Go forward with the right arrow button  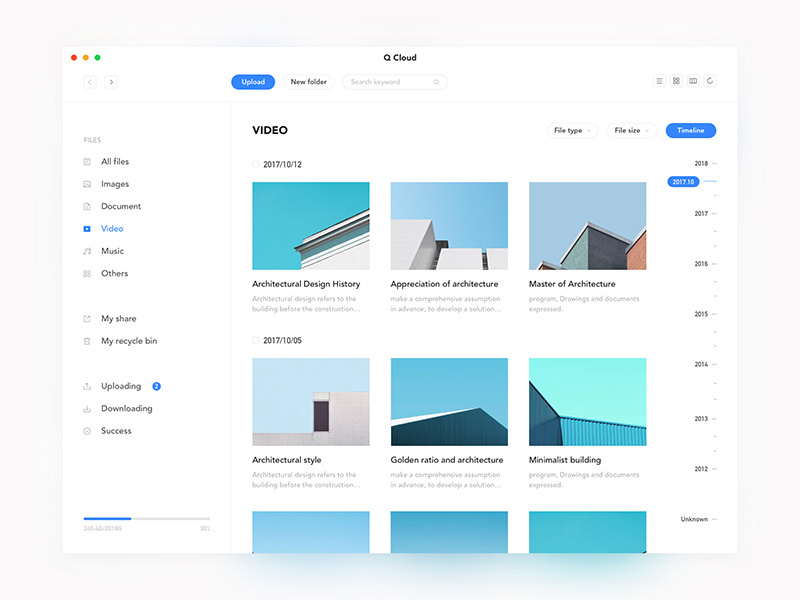(x=111, y=82)
